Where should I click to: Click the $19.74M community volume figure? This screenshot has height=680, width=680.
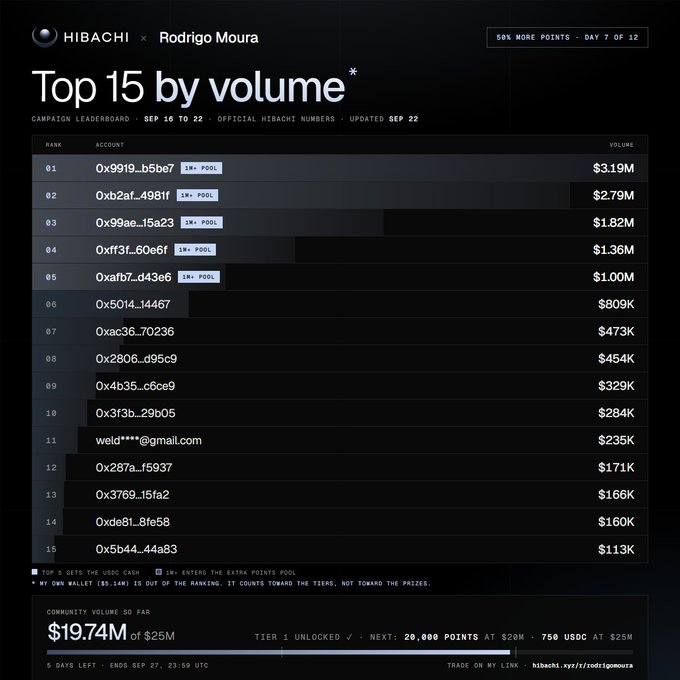(x=87, y=632)
